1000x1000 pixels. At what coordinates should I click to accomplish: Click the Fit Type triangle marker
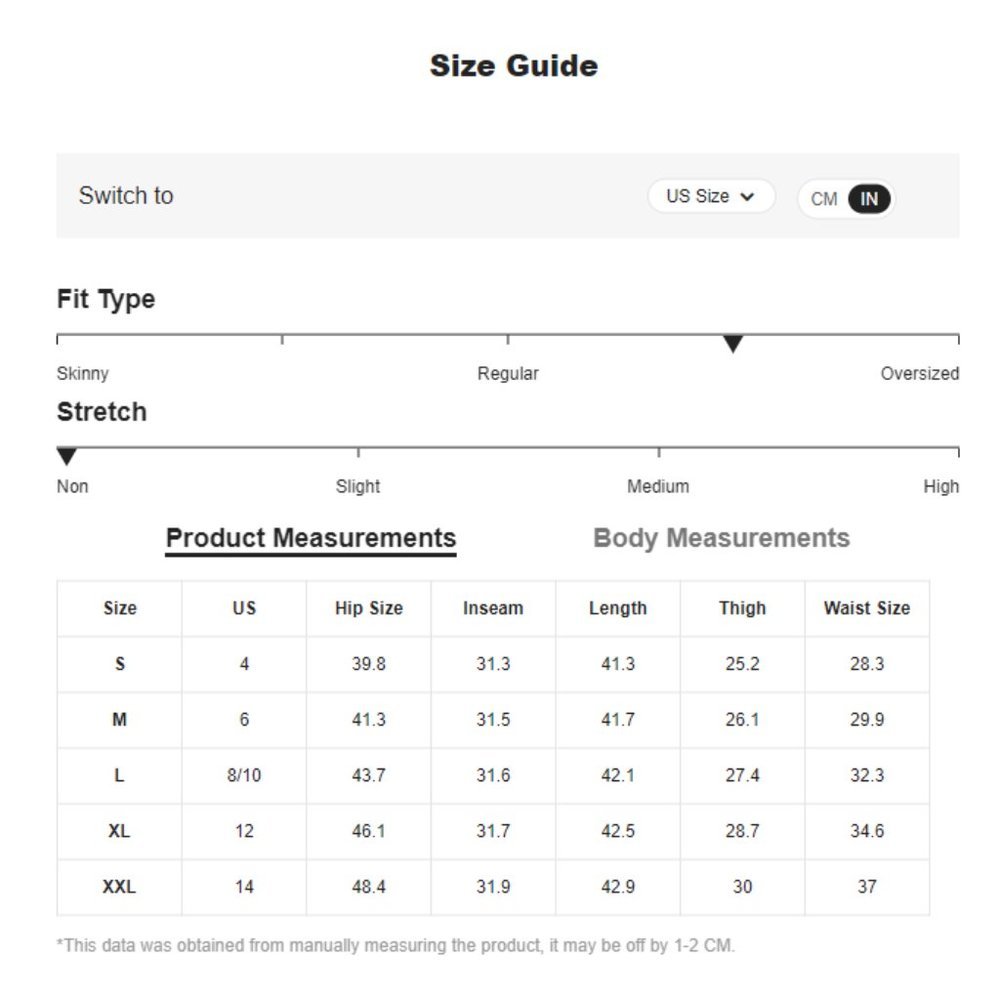tap(733, 345)
